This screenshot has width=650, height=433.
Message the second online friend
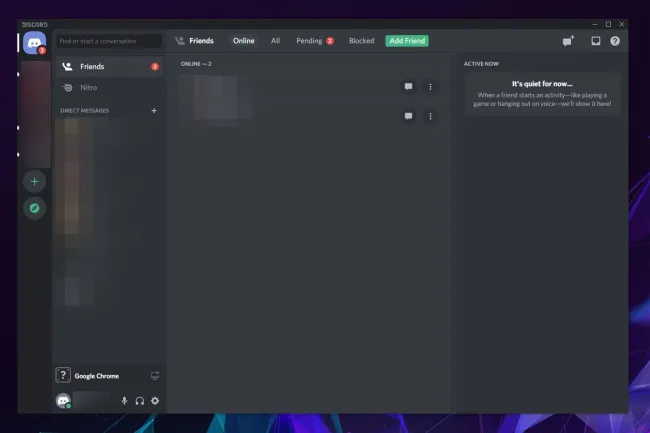click(408, 116)
